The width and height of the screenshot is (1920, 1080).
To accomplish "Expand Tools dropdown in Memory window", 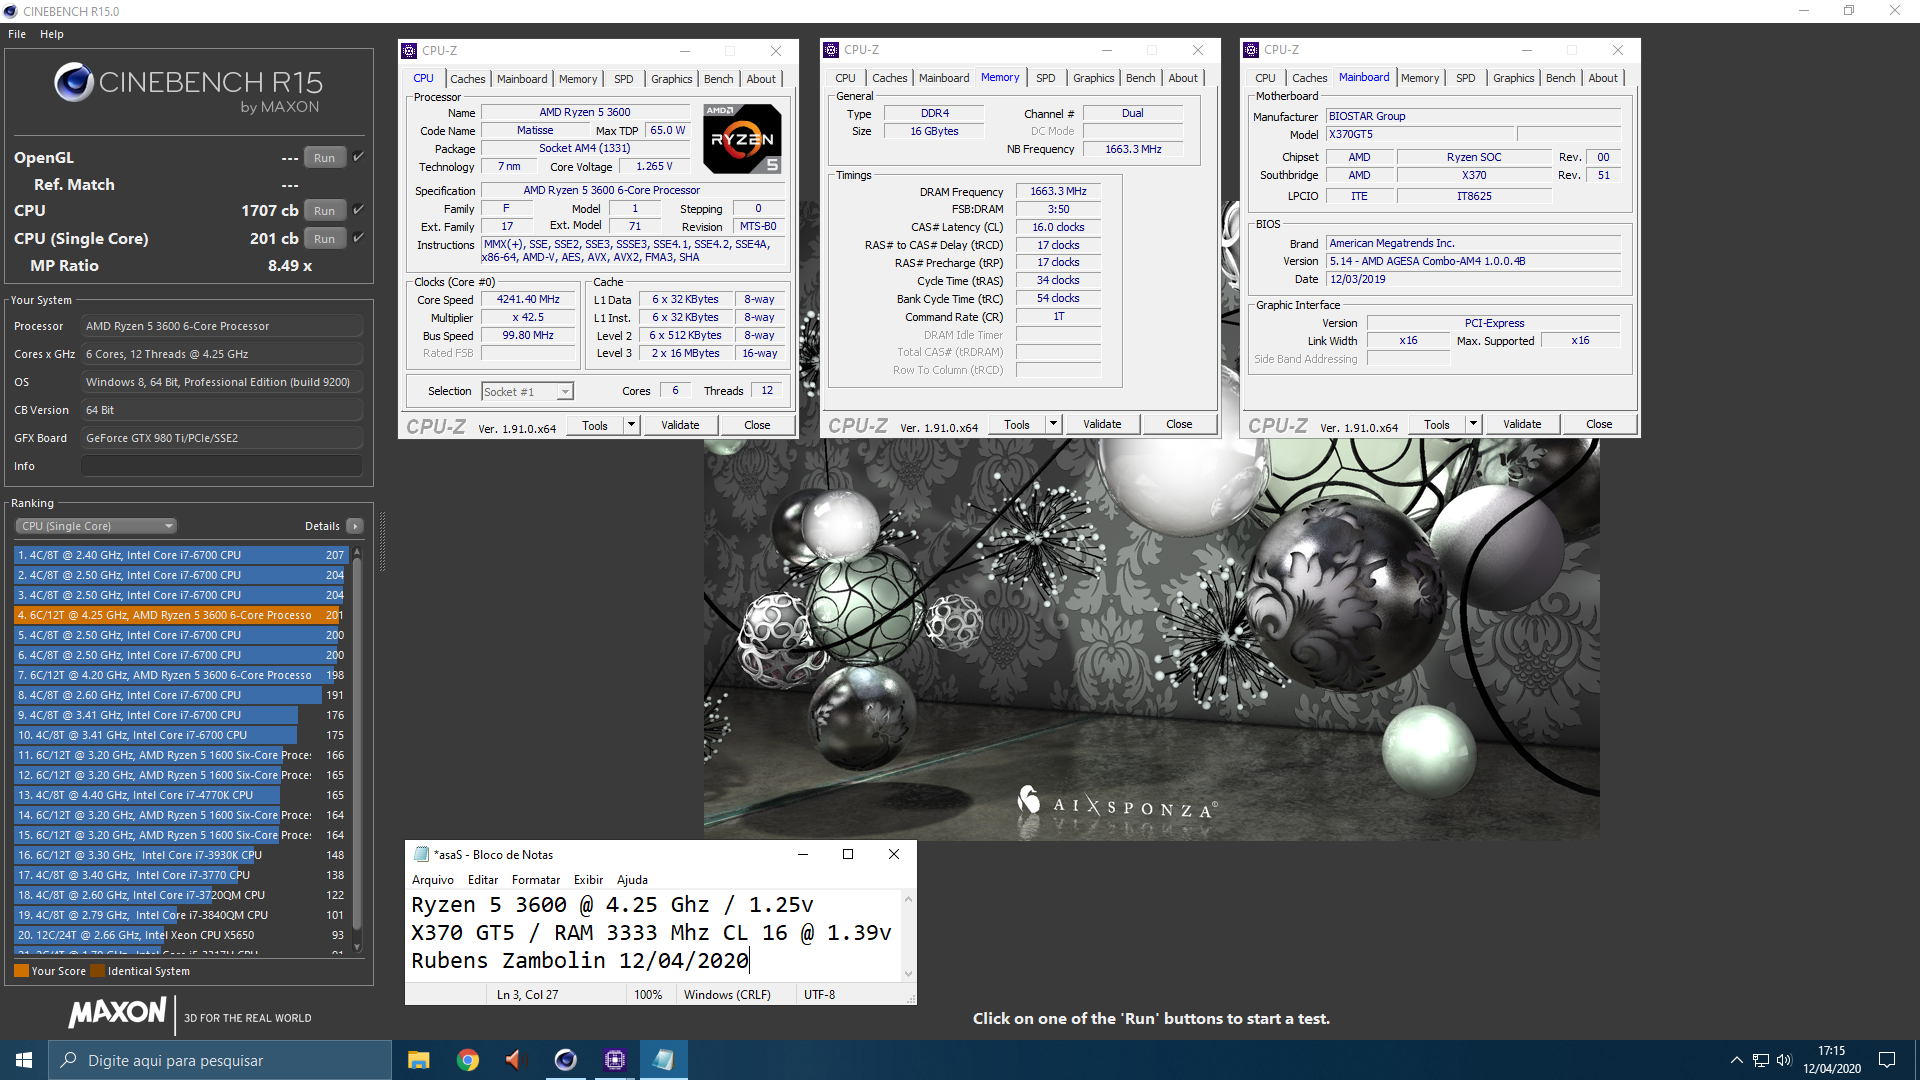I will pyautogui.click(x=1053, y=424).
